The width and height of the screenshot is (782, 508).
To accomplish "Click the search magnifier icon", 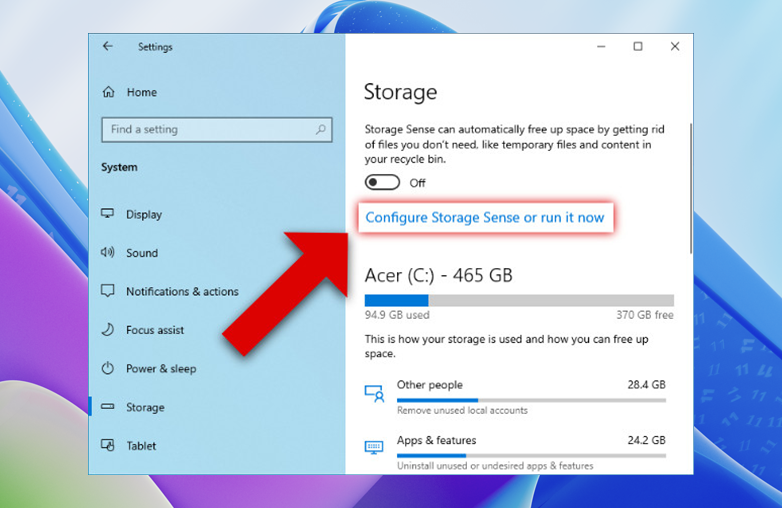I will pos(321,130).
